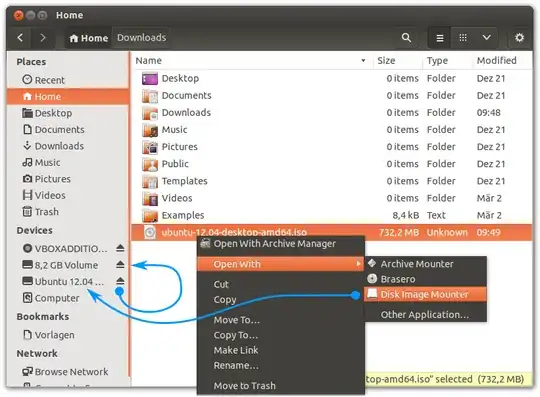
Task: Choose Cut from context menu
Action: 281,284
